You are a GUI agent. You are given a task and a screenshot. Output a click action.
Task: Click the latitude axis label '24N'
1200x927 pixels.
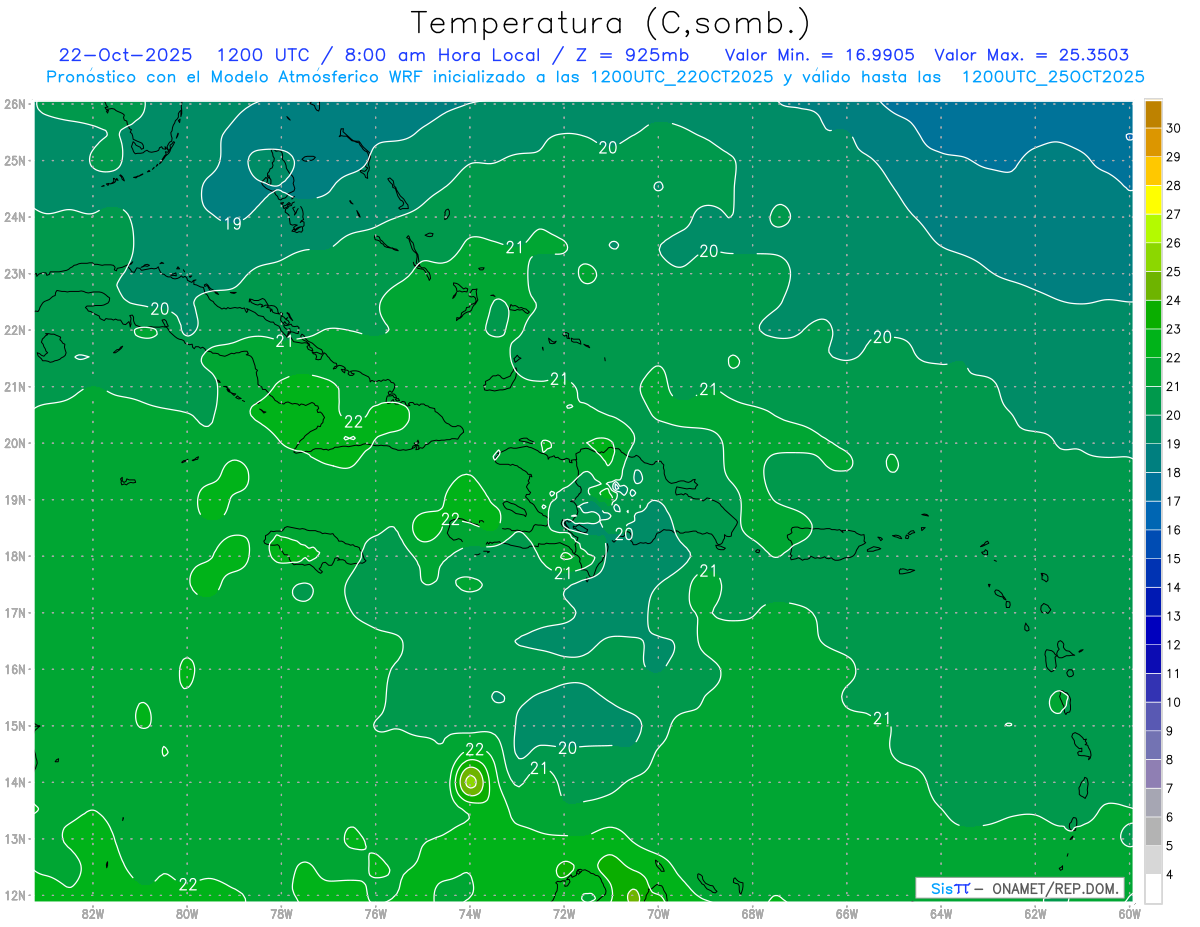15,216
